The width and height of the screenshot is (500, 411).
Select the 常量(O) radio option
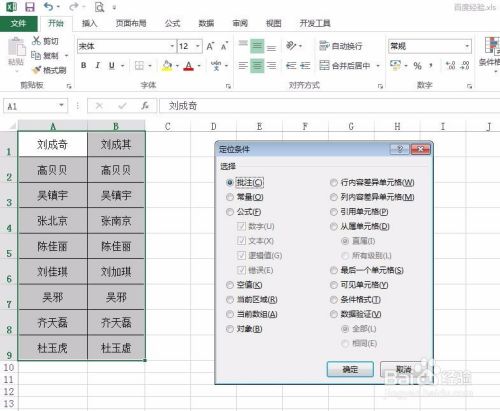[x=229, y=197]
